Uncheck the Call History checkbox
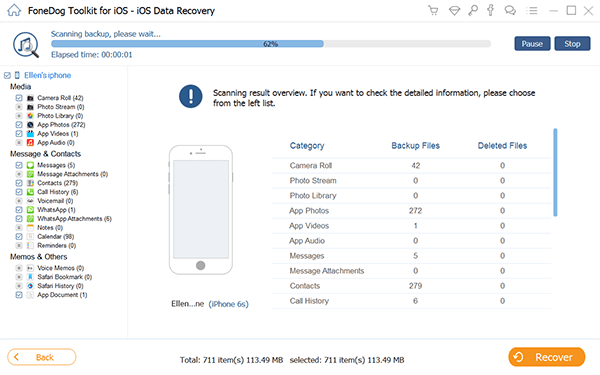Screen dimensions: 600x375 (19, 192)
